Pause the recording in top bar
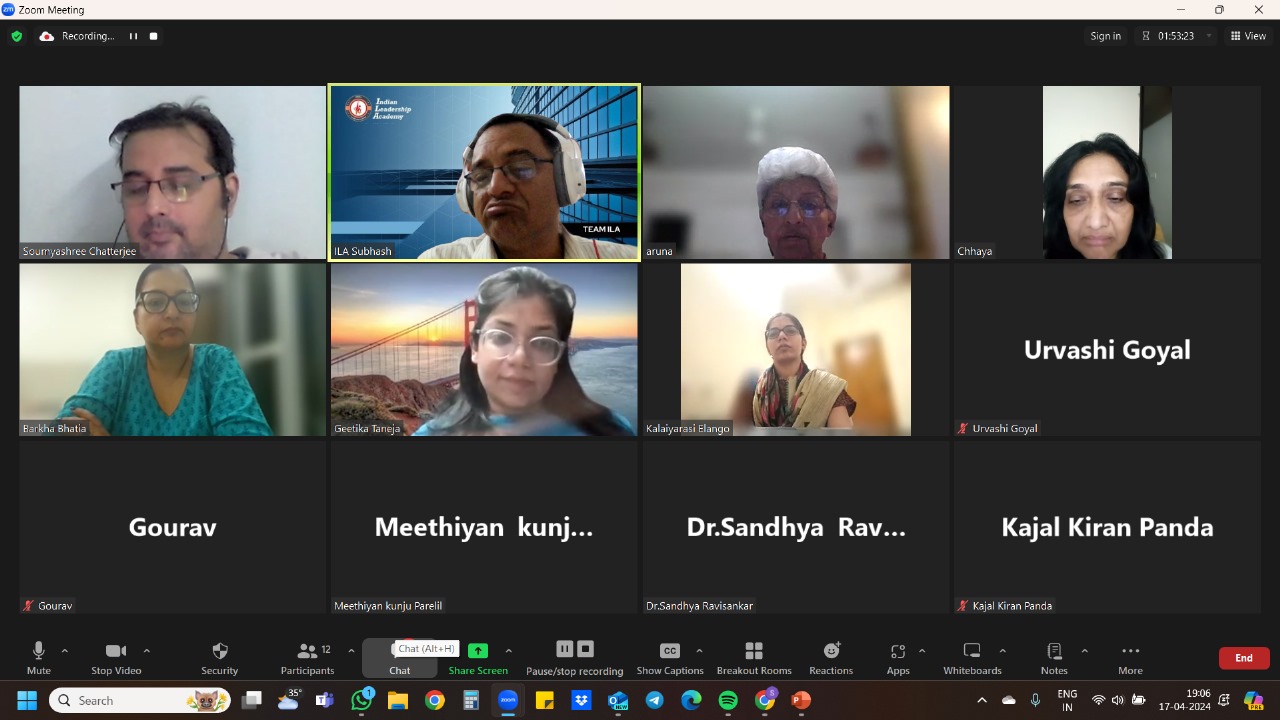1280x720 pixels. click(x=133, y=36)
